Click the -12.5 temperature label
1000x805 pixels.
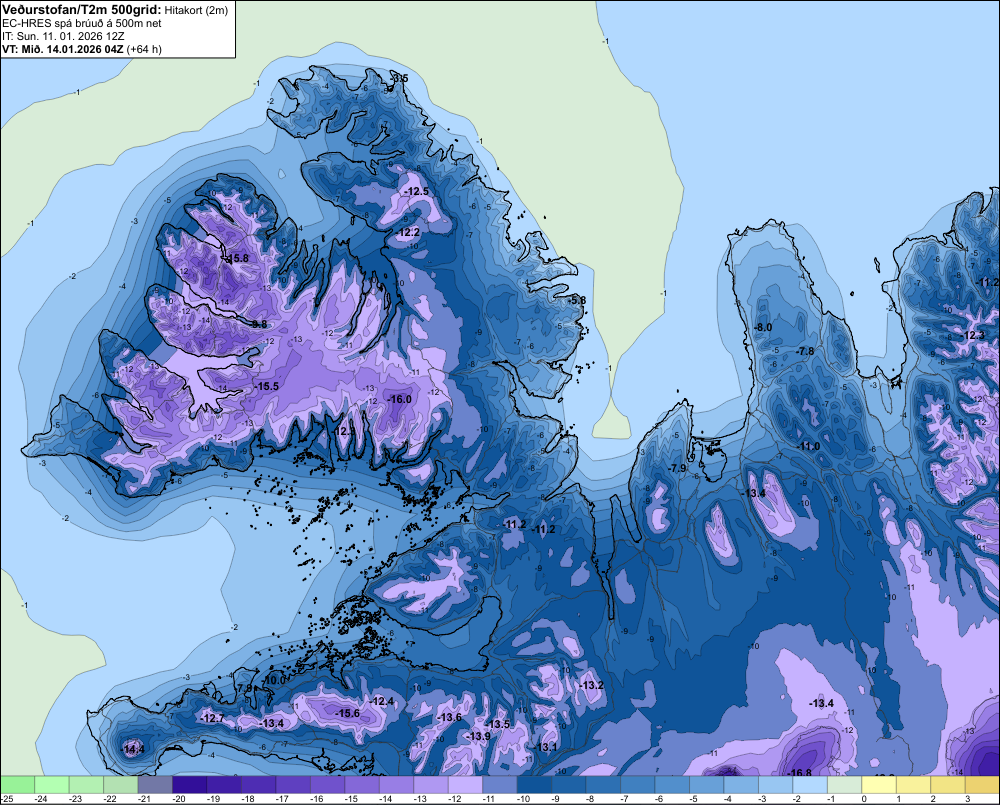point(416,191)
